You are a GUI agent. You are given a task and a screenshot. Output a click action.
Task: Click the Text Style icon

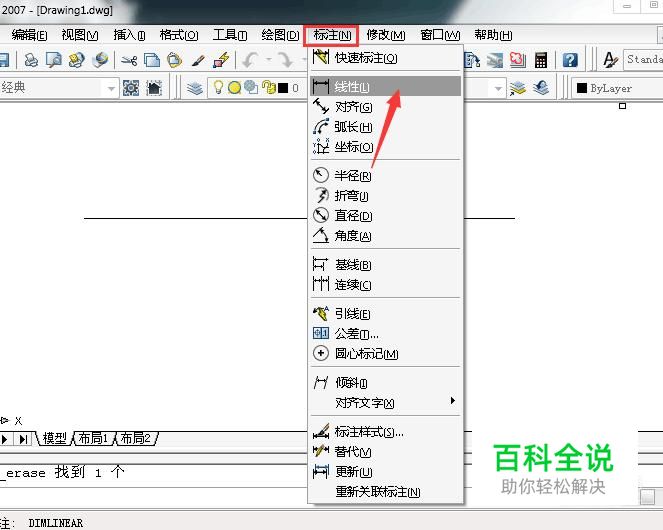(610, 60)
